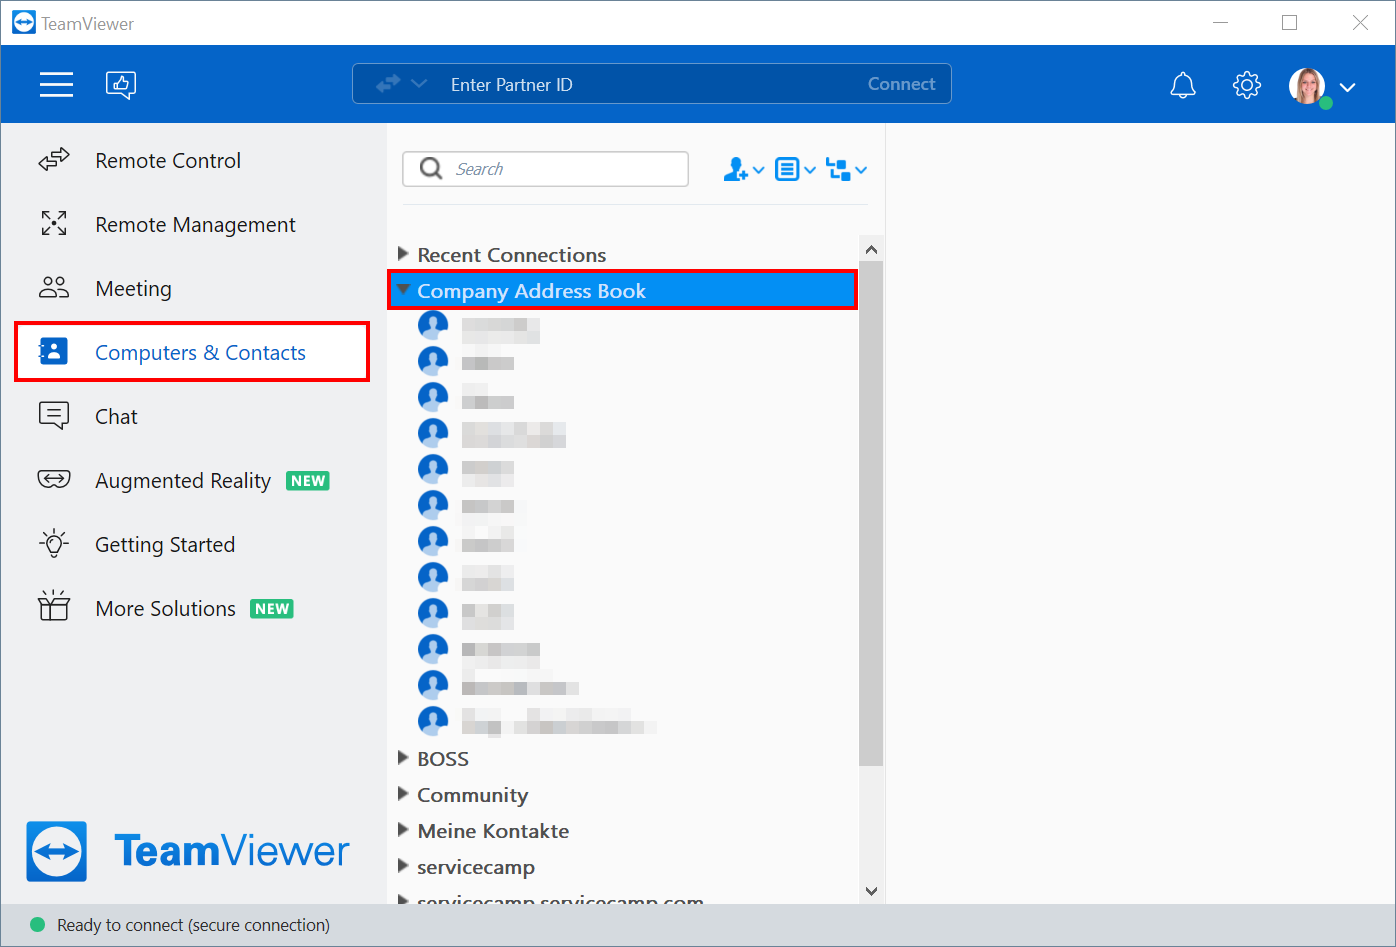1396x947 pixels.
Task: Expand the BOSS group
Action: point(403,758)
